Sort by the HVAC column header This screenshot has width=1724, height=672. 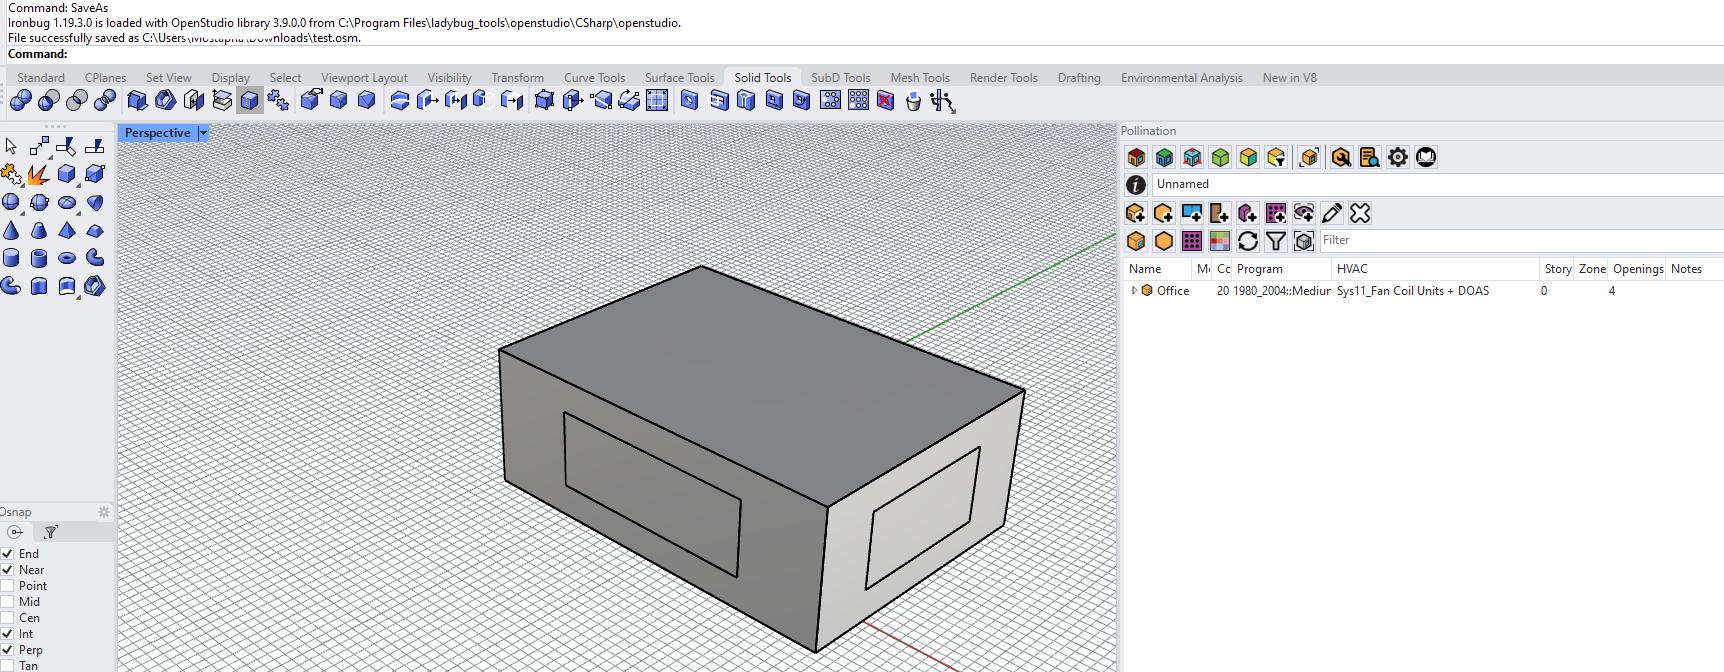(x=1352, y=269)
